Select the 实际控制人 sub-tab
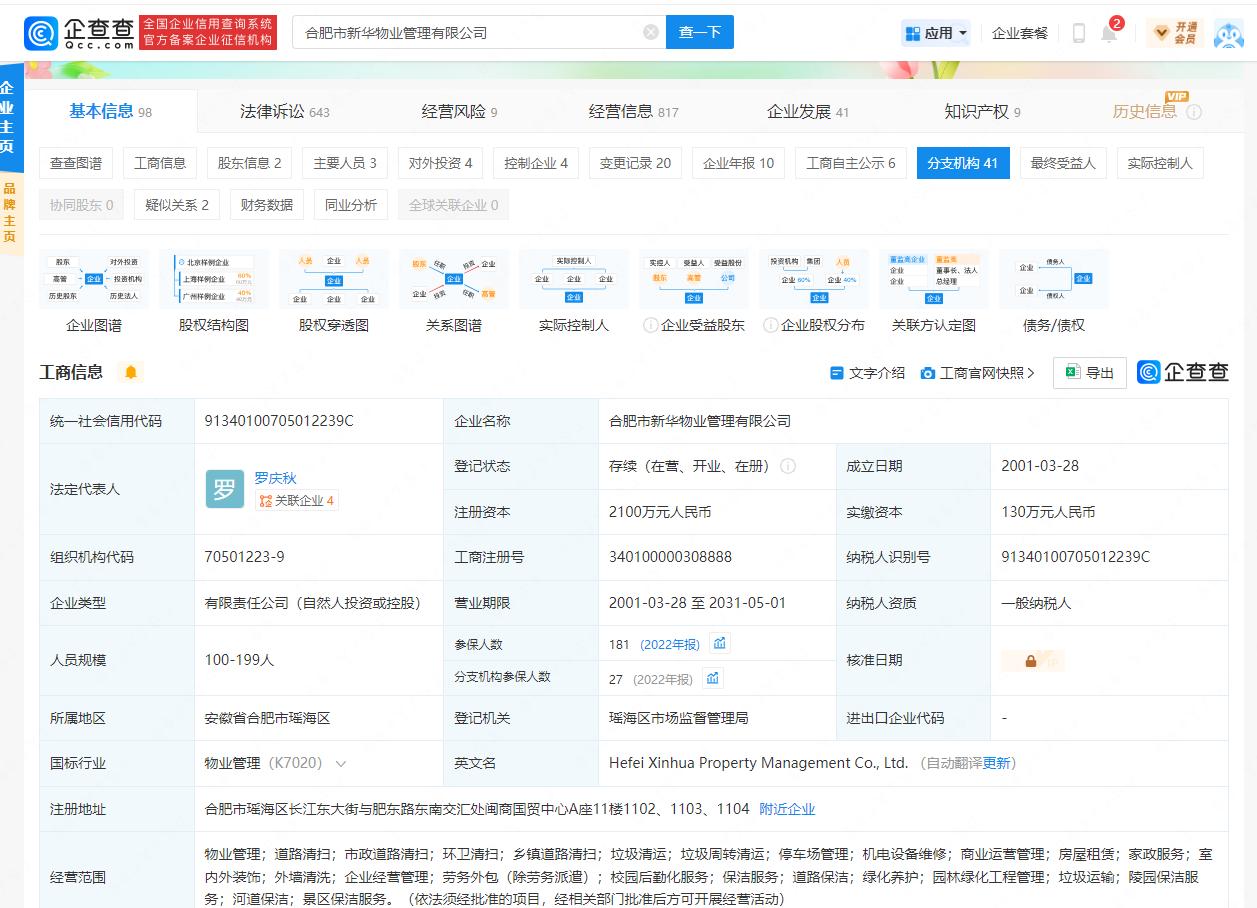This screenshot has height=908, width=1257. click(1160, 163)
